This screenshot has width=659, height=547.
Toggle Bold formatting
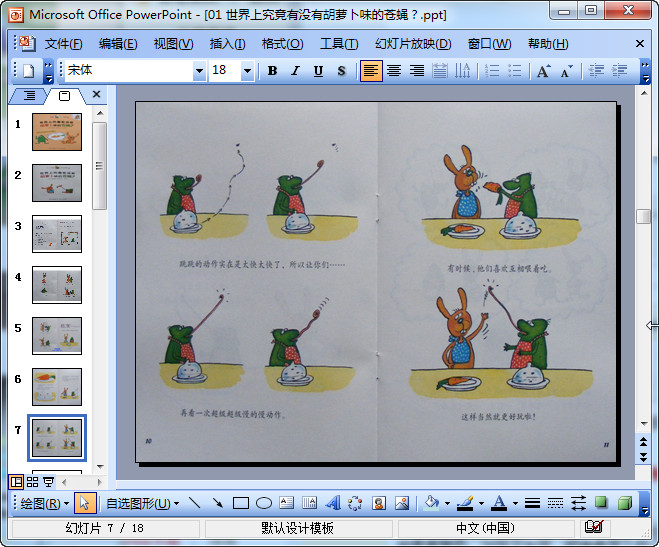272,71
